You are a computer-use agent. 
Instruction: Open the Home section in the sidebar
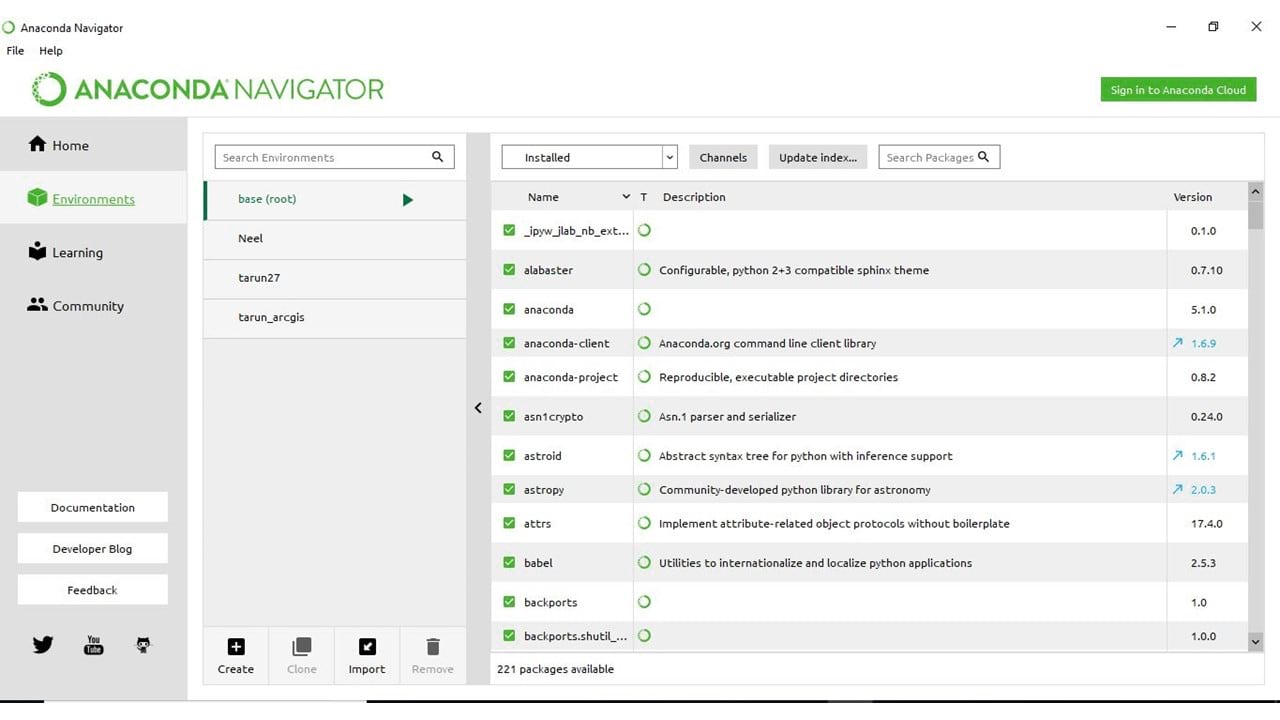point(69,145)
